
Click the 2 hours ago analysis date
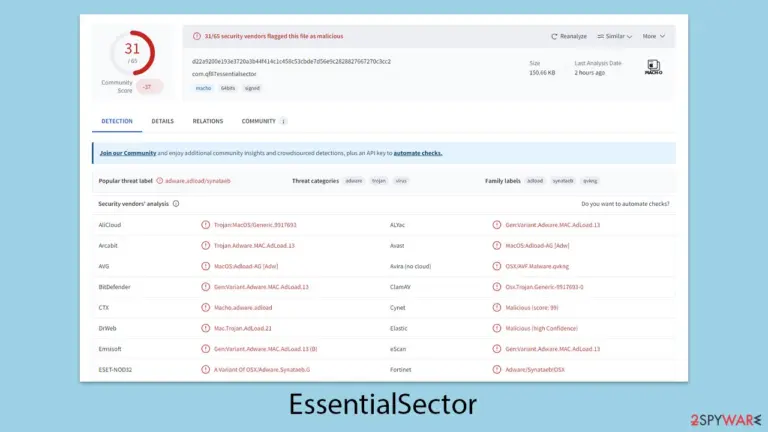tap(590, 72)
